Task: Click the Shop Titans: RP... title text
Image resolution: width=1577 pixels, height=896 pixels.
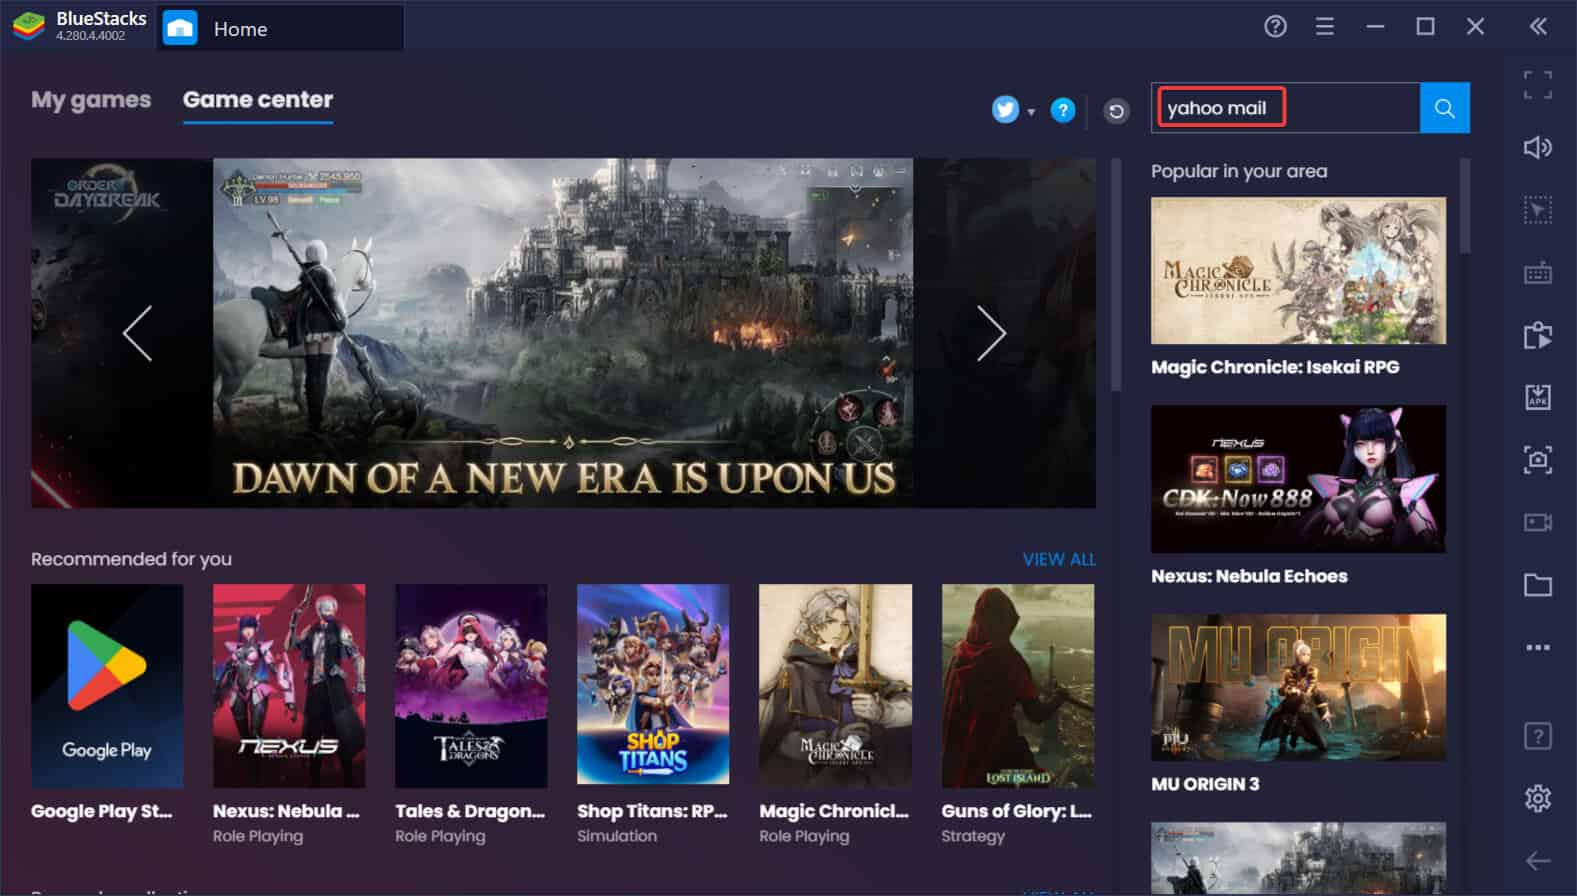Action: click(652, 811)
